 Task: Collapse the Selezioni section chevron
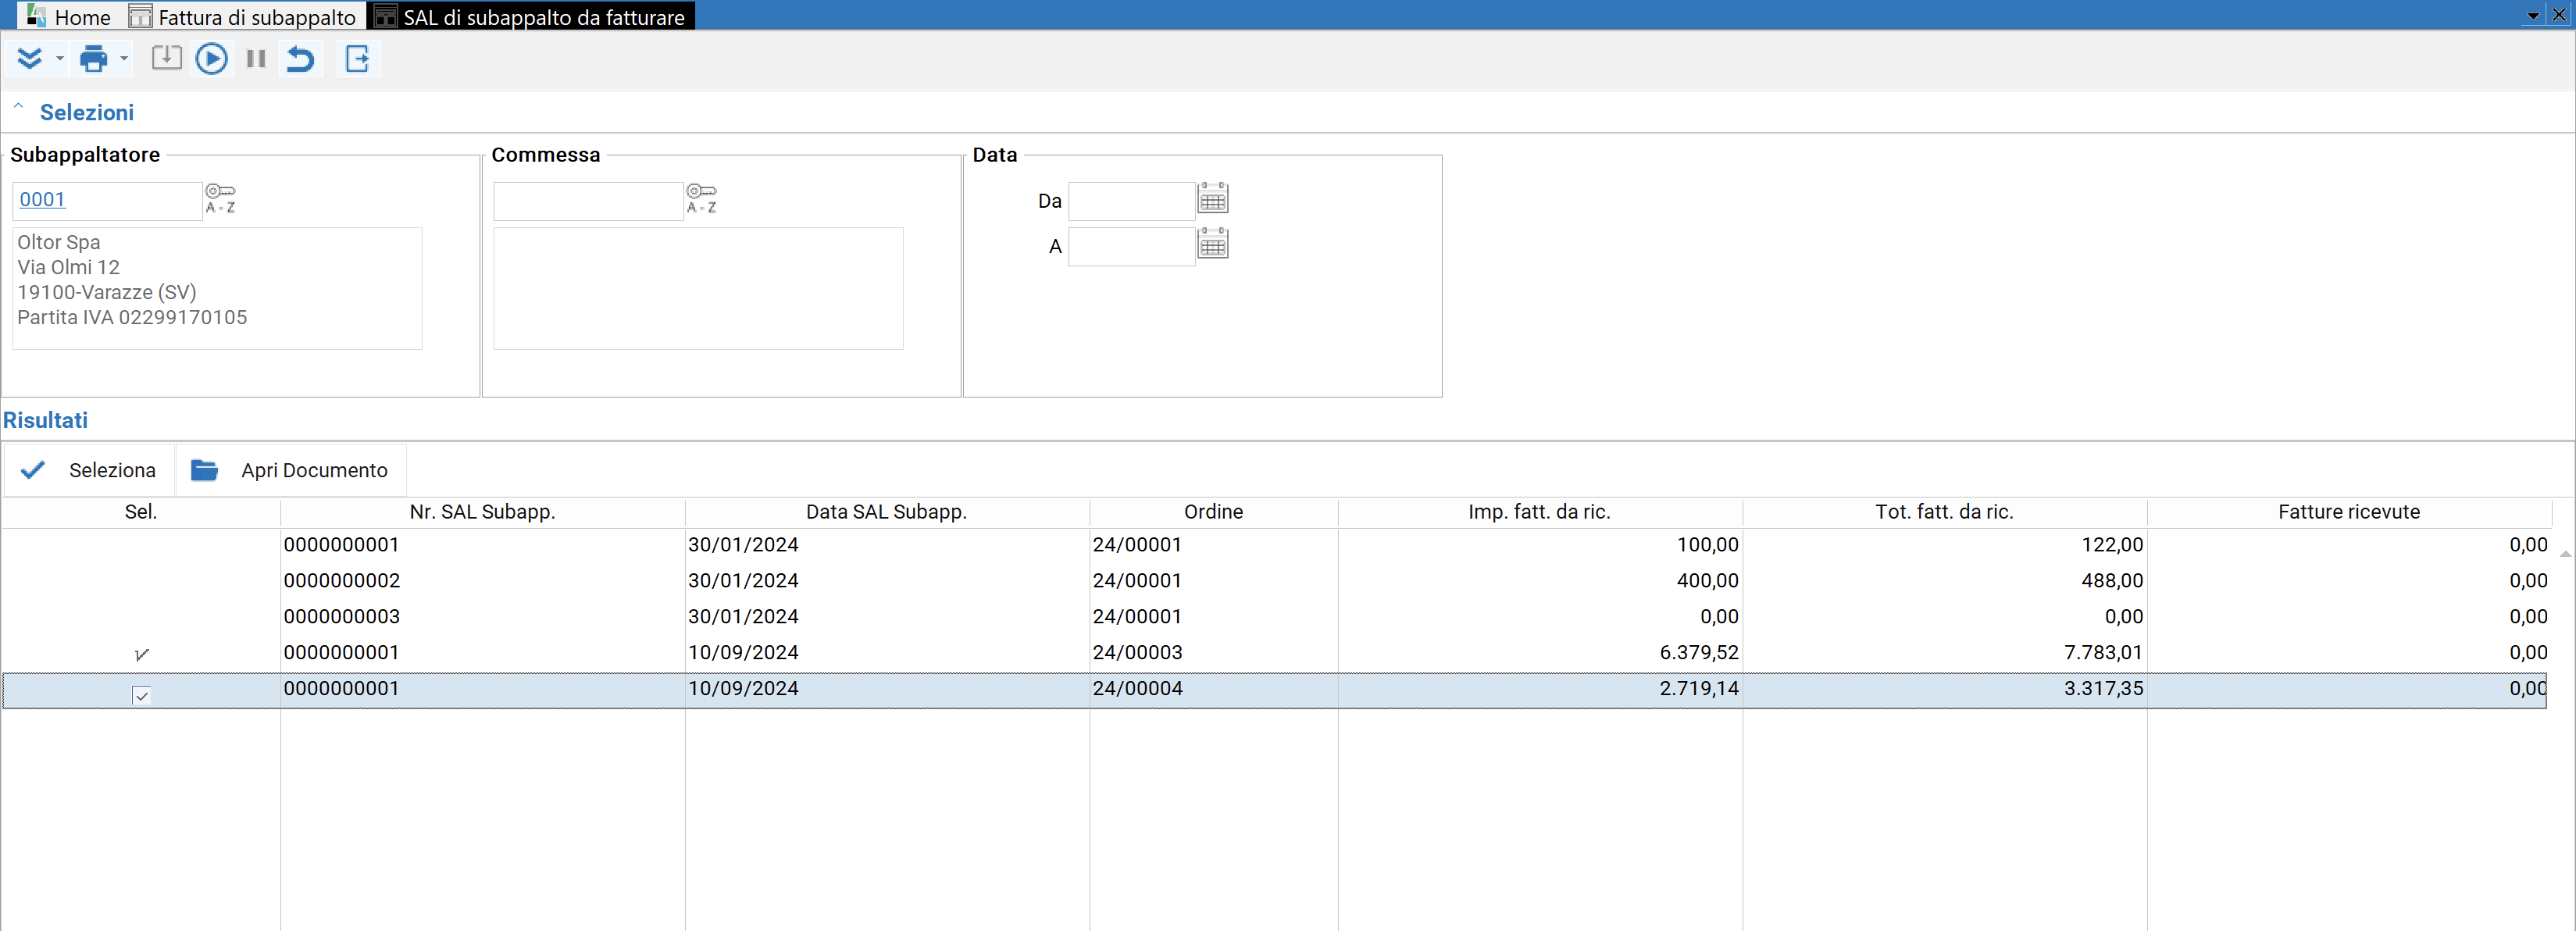pyautogui.click(x=18, y=107)
